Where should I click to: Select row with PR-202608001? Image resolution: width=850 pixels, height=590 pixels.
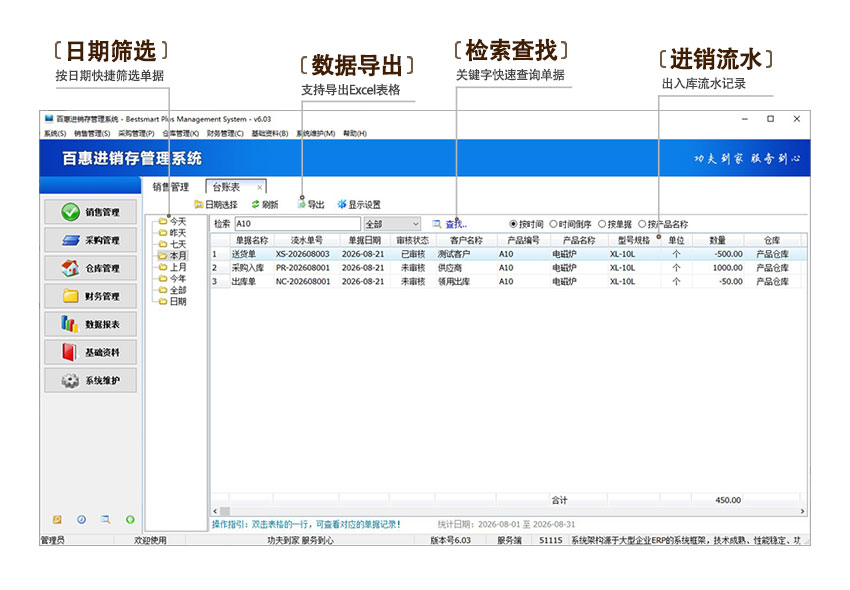coord(508,267)
